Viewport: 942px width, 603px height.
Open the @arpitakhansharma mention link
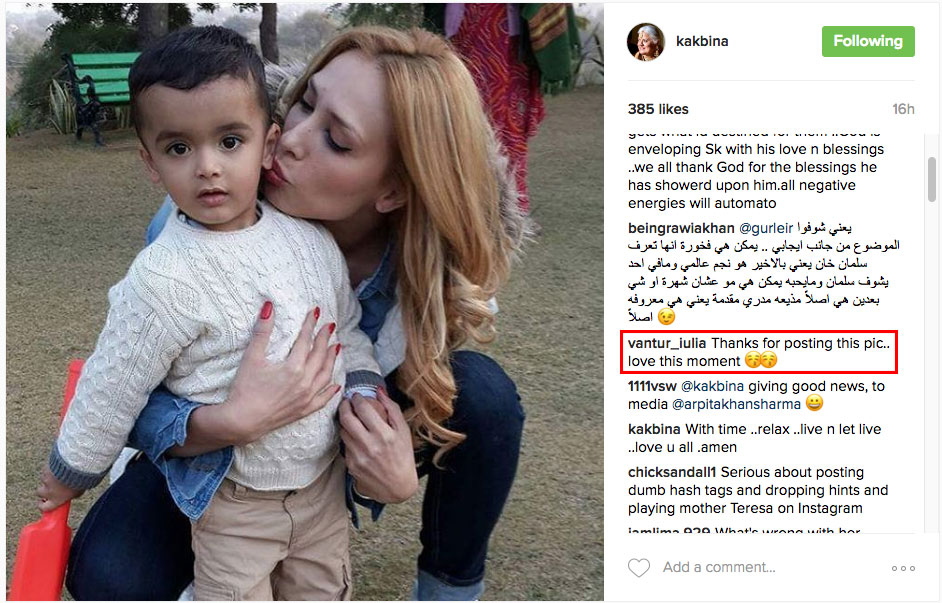click(736, 405)
